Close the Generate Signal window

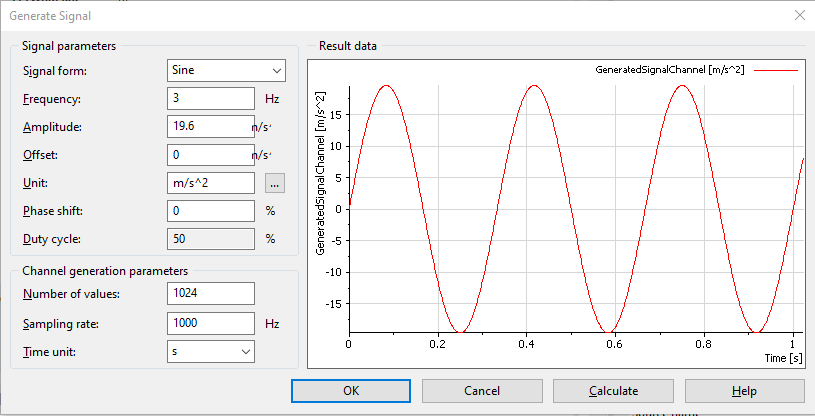(798, 15)
